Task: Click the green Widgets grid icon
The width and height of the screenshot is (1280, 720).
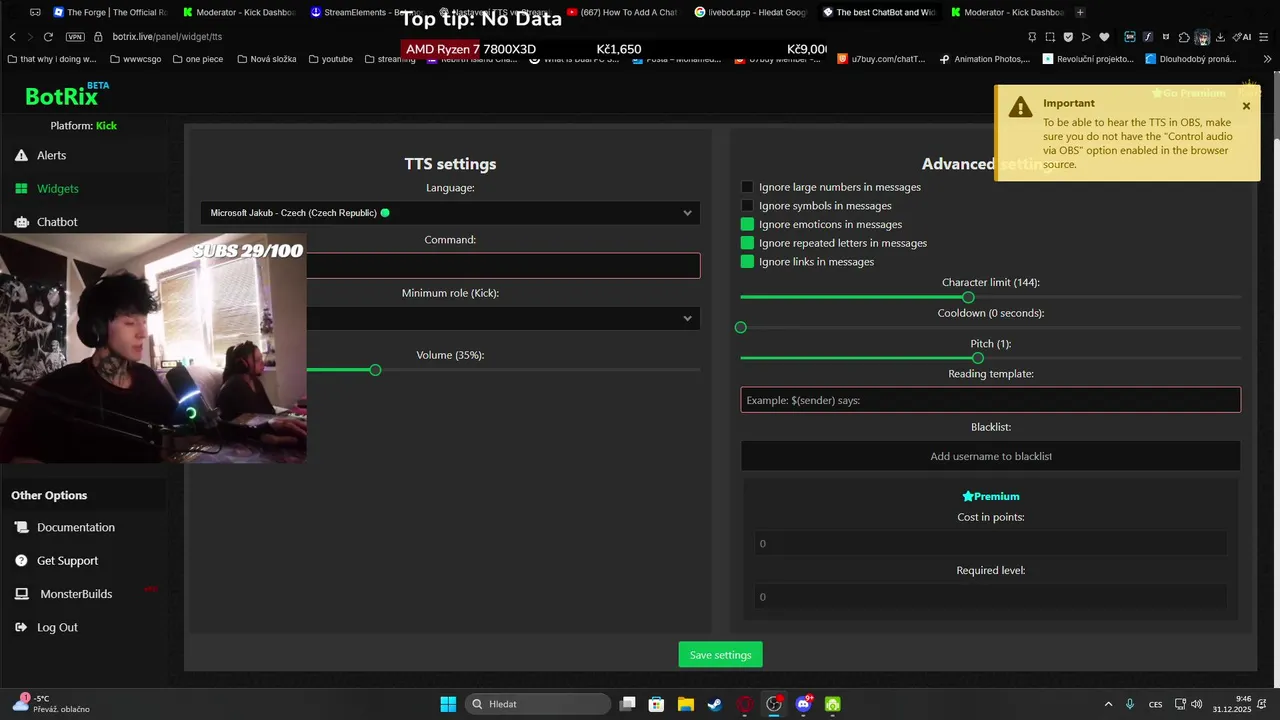Action: point(21,188)
